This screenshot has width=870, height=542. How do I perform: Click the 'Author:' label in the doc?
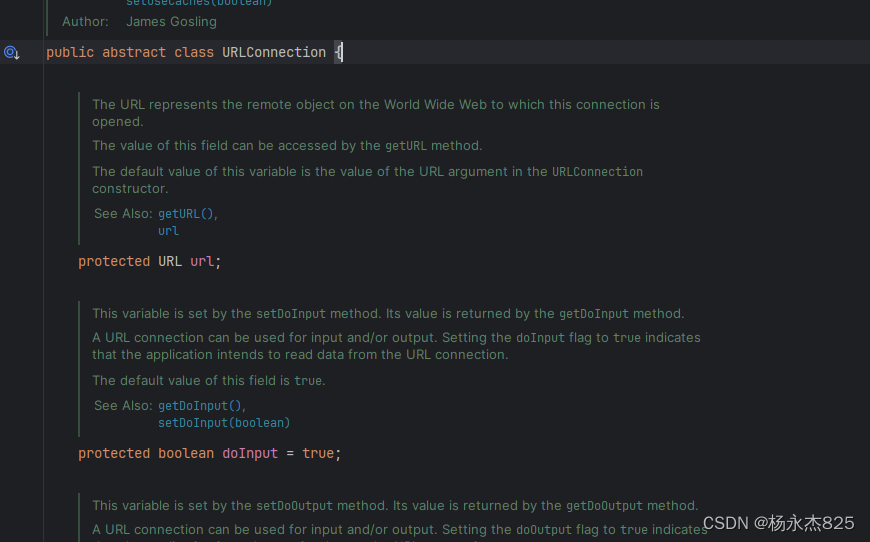coord(85,22)
